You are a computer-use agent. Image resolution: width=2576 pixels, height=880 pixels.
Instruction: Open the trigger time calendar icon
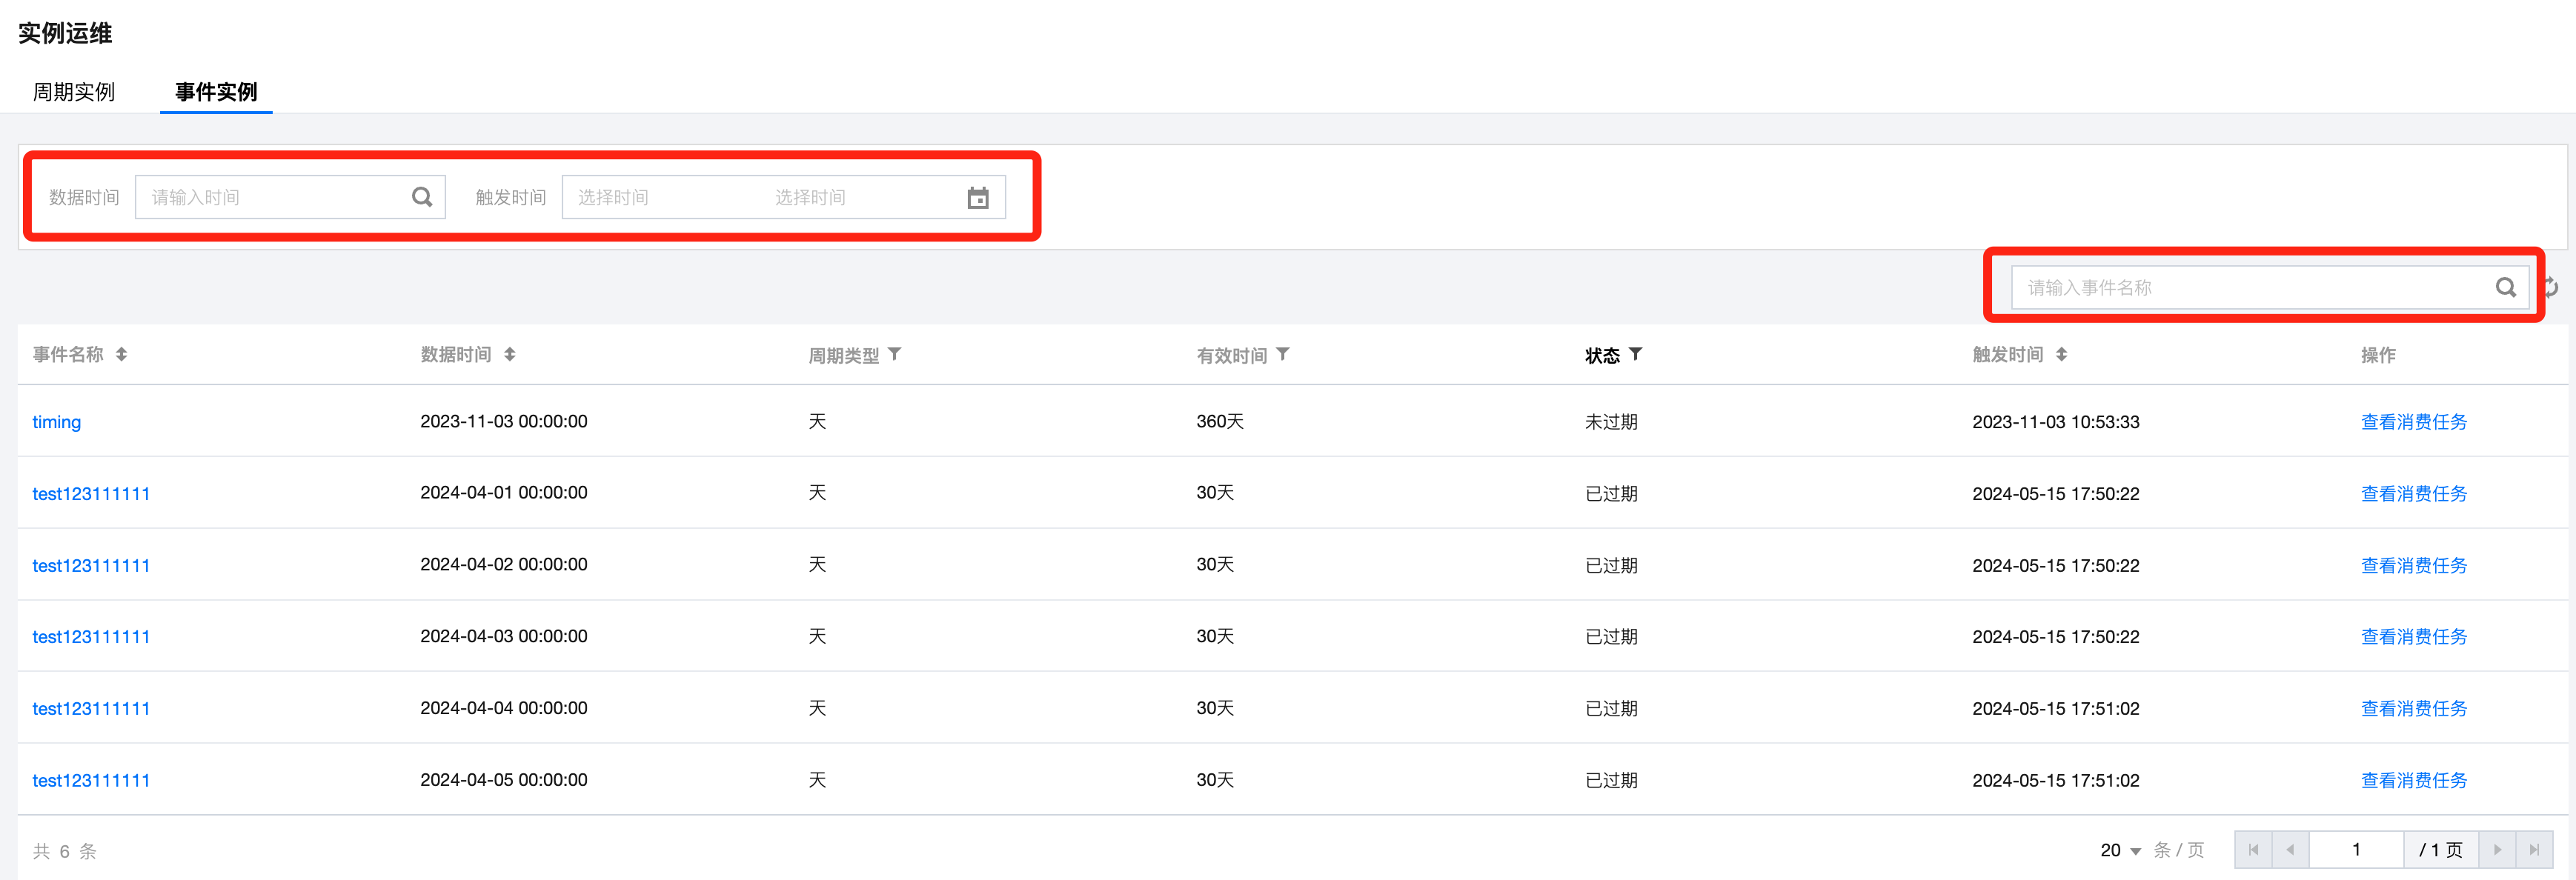[977, 198]
